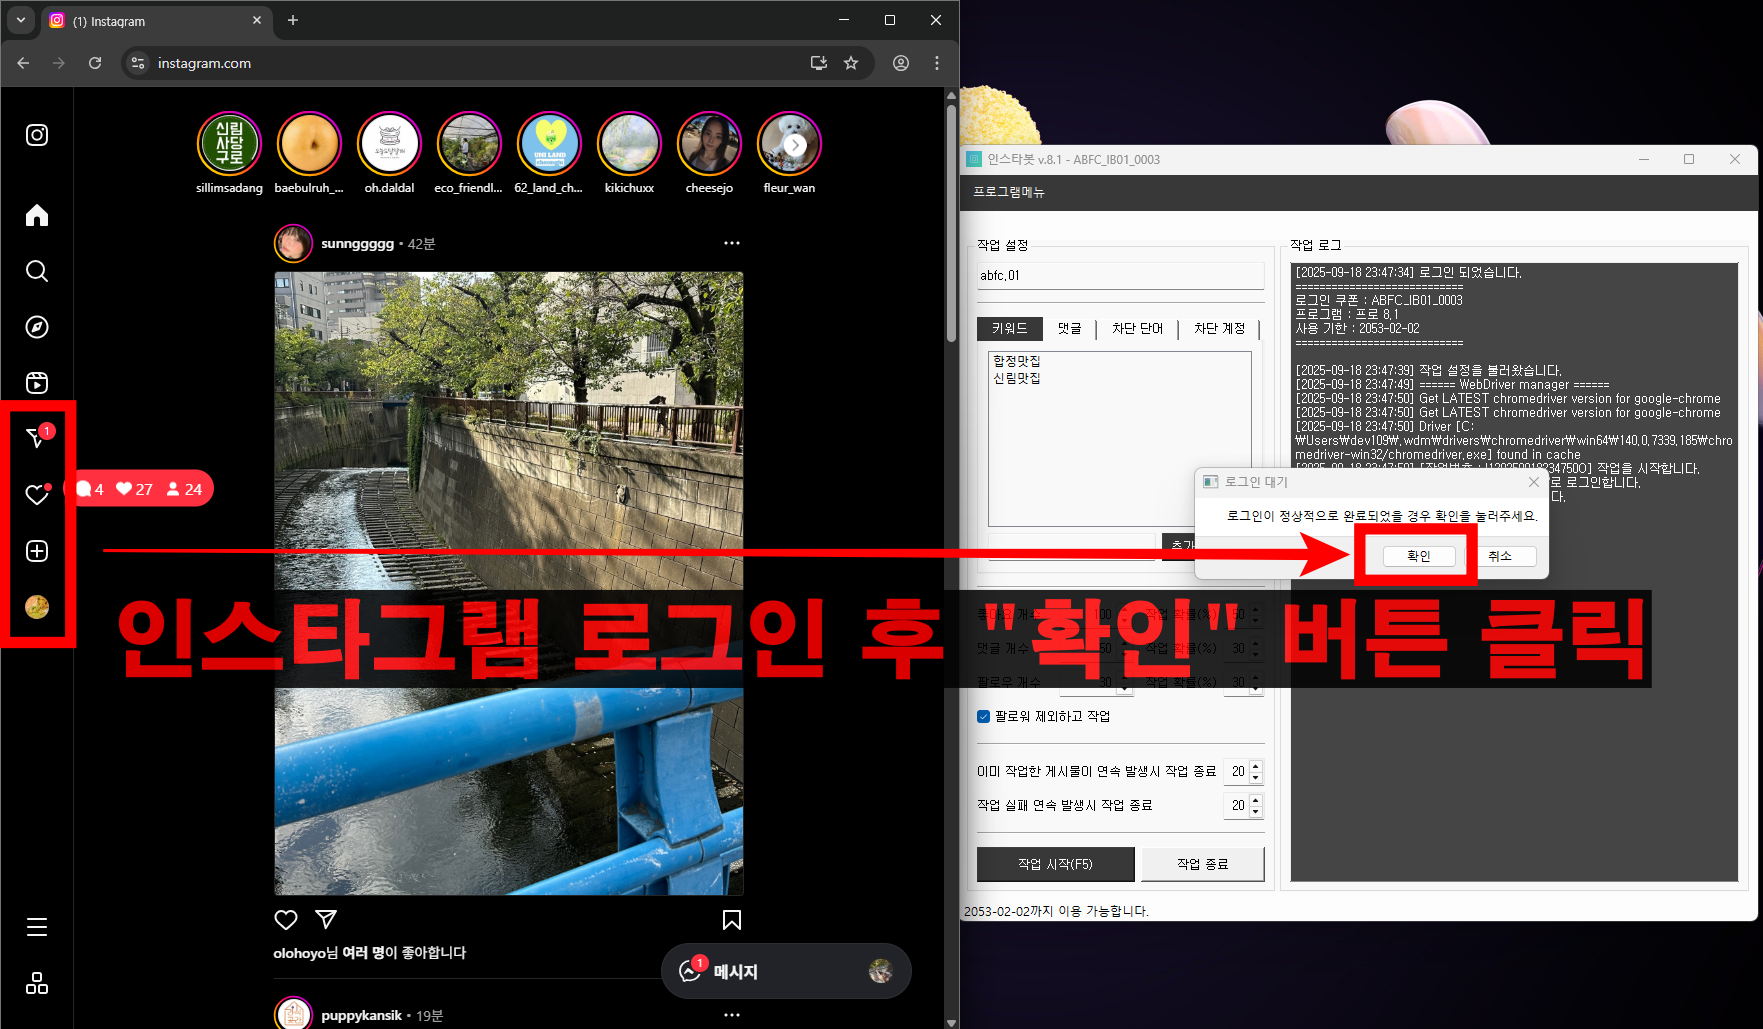Close the 로그인 대기 dialog

pos(1534,482)
